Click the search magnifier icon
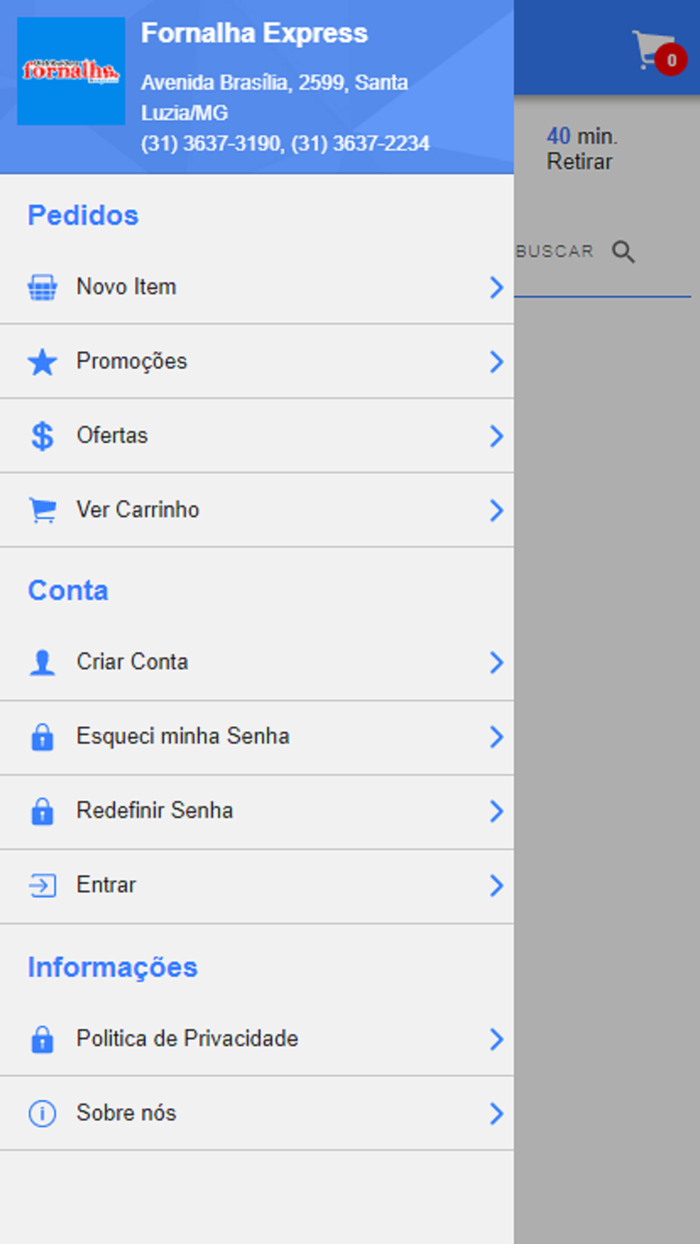 [x=623, y=252]
